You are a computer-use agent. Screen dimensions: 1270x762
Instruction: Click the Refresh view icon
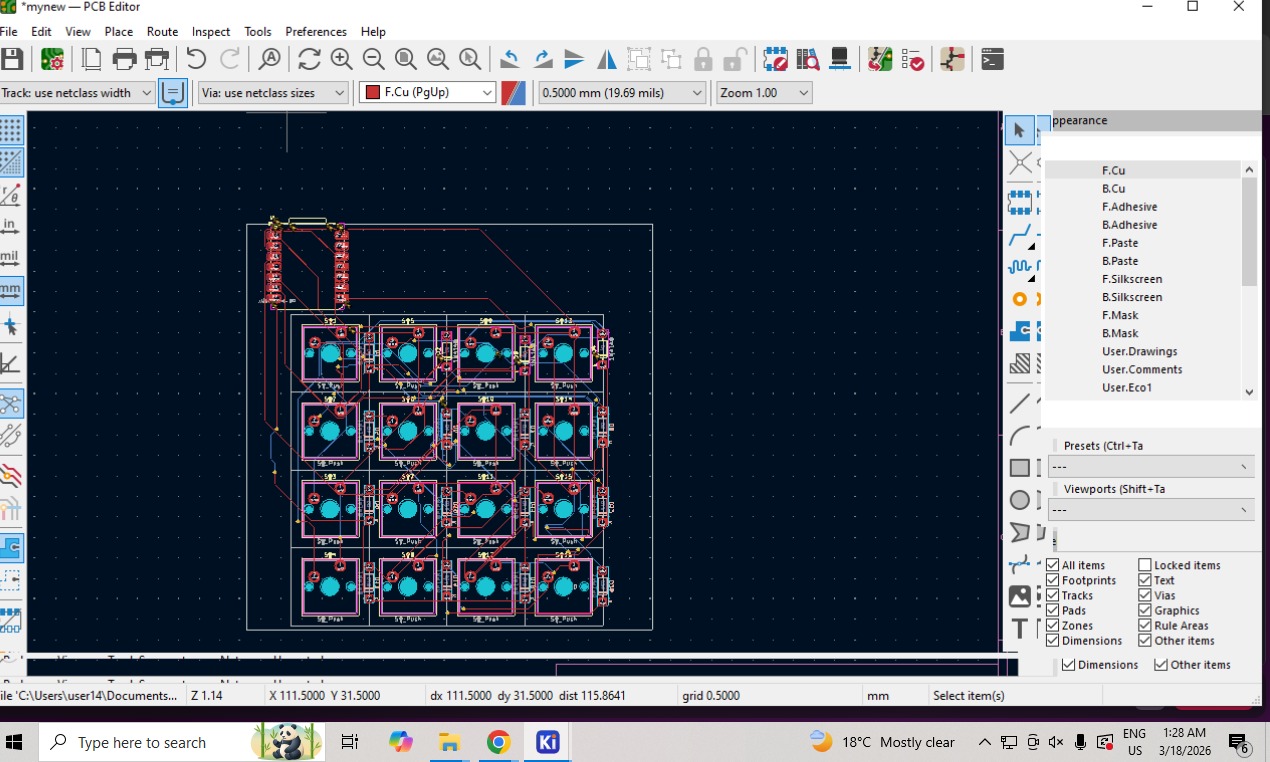(309, 59)
